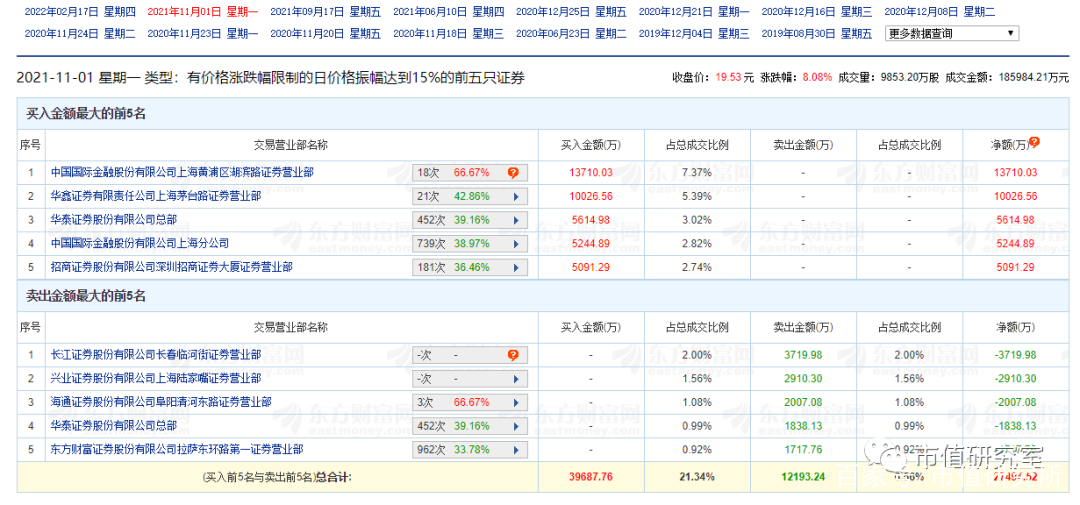Click buy amount 5091.29 in the 买入金额(万) column
1080x505 pixels.
click(591, 267)
